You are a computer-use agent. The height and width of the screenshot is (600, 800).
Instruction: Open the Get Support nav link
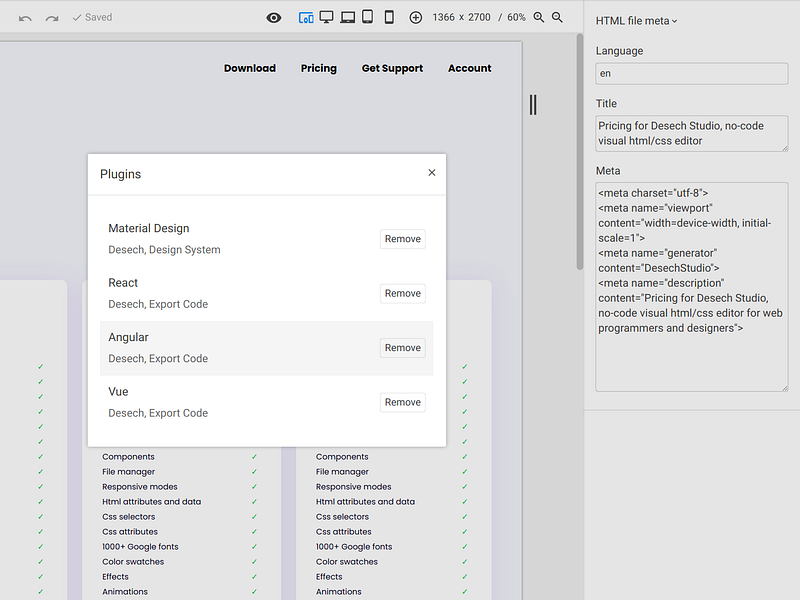[x=392, y=68]
